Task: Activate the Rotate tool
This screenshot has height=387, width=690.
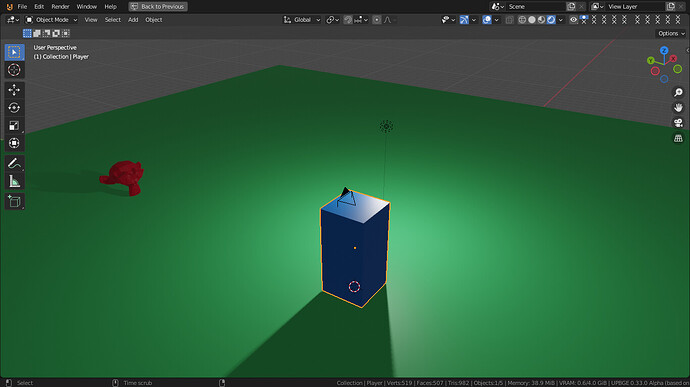Action: pos(14,107)
